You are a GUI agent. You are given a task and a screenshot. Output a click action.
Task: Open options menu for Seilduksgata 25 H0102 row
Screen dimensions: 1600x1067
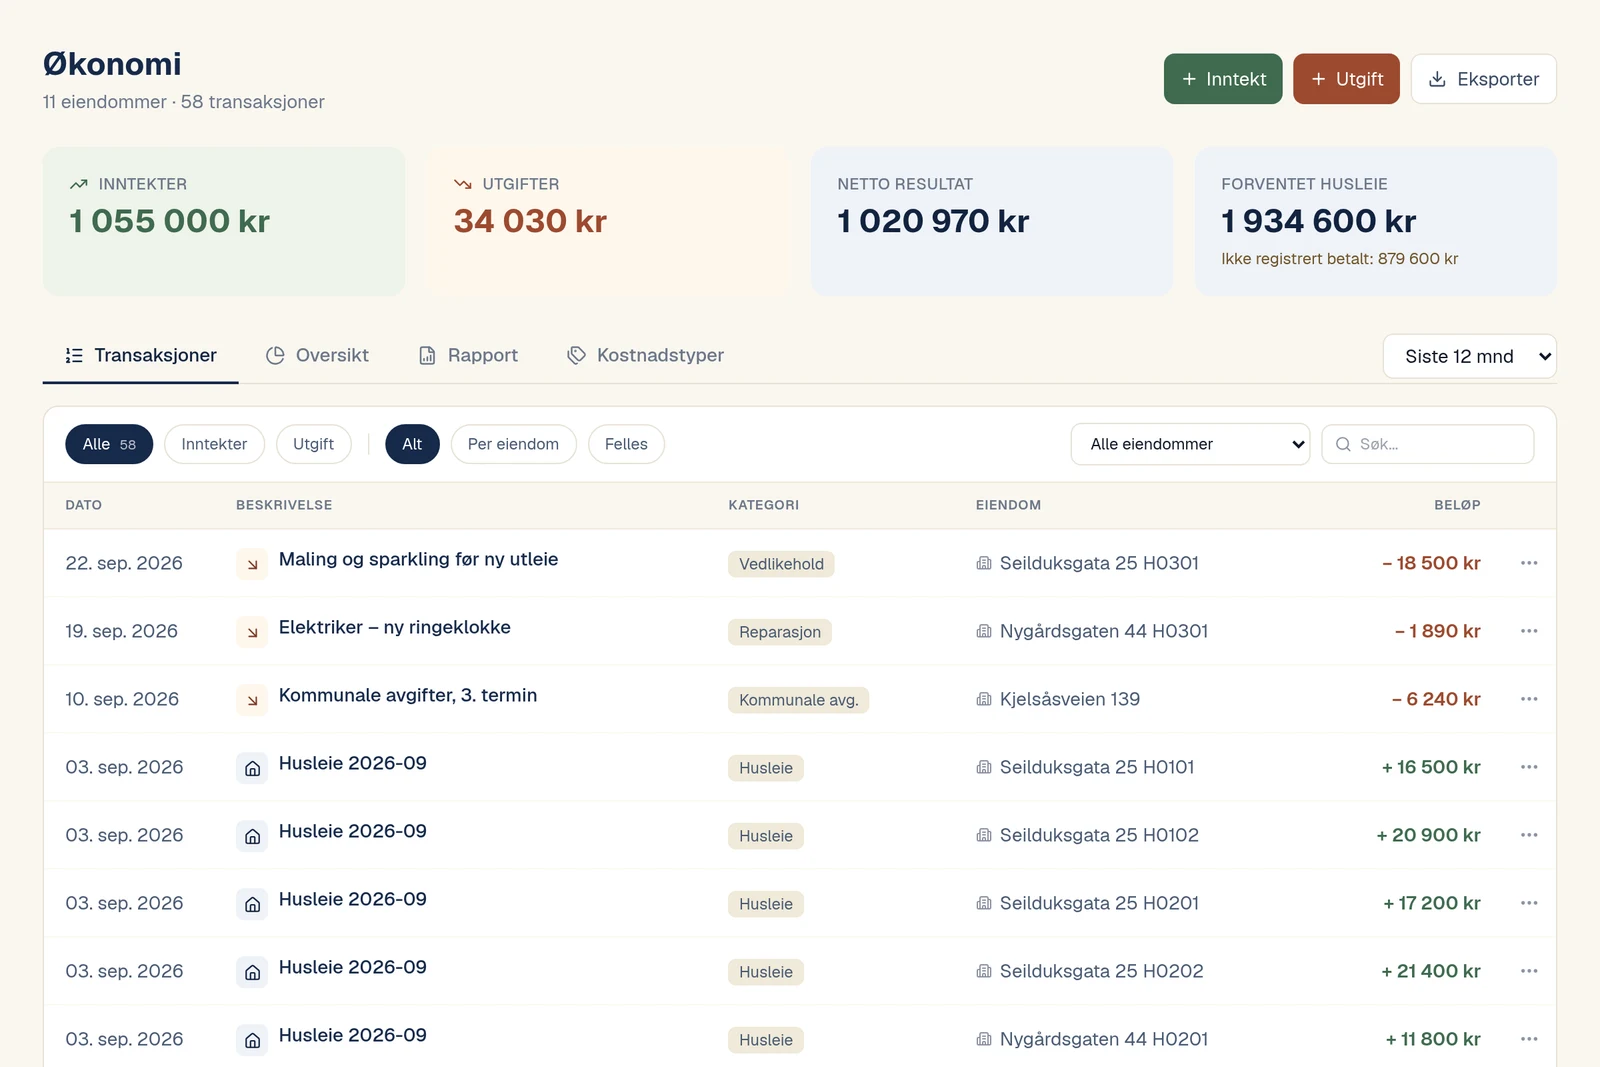(x=1528, y=835)
